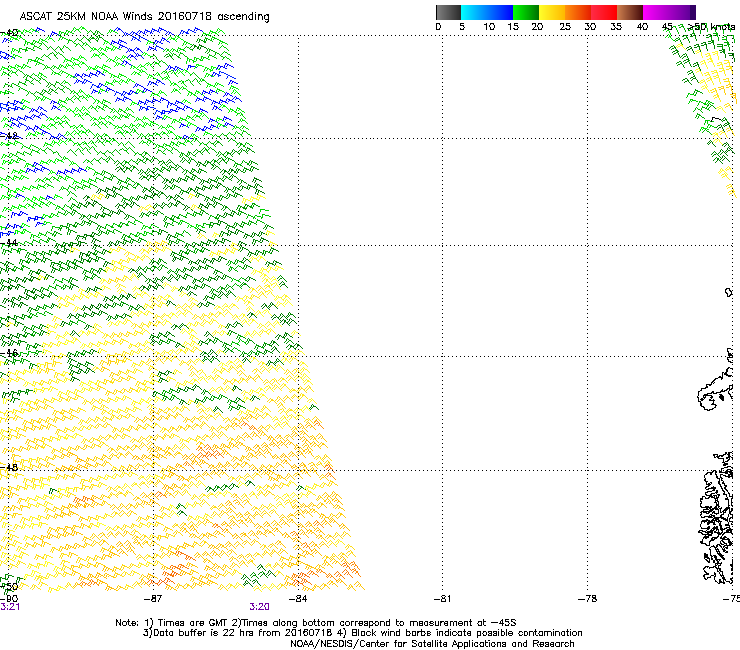Pick the green 15-20 knots color bar segment
740x650 pixels.
(x=526, y=12)
